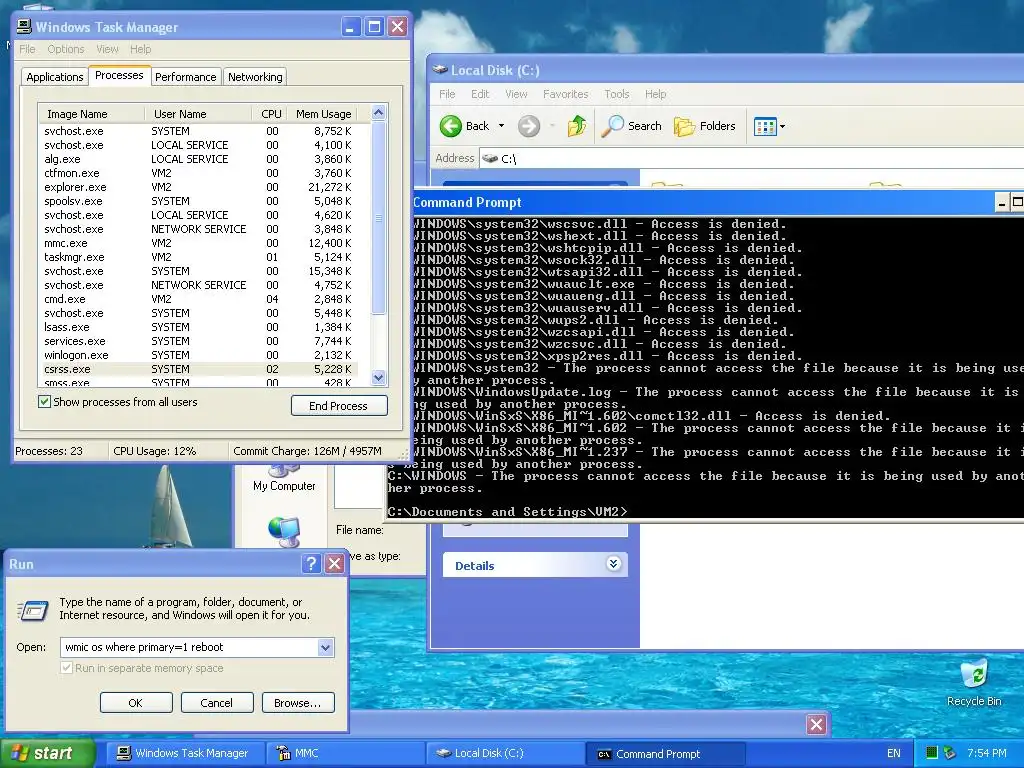
Task: Sort processes by Mem Usage column
Action: tap(324, 114)
